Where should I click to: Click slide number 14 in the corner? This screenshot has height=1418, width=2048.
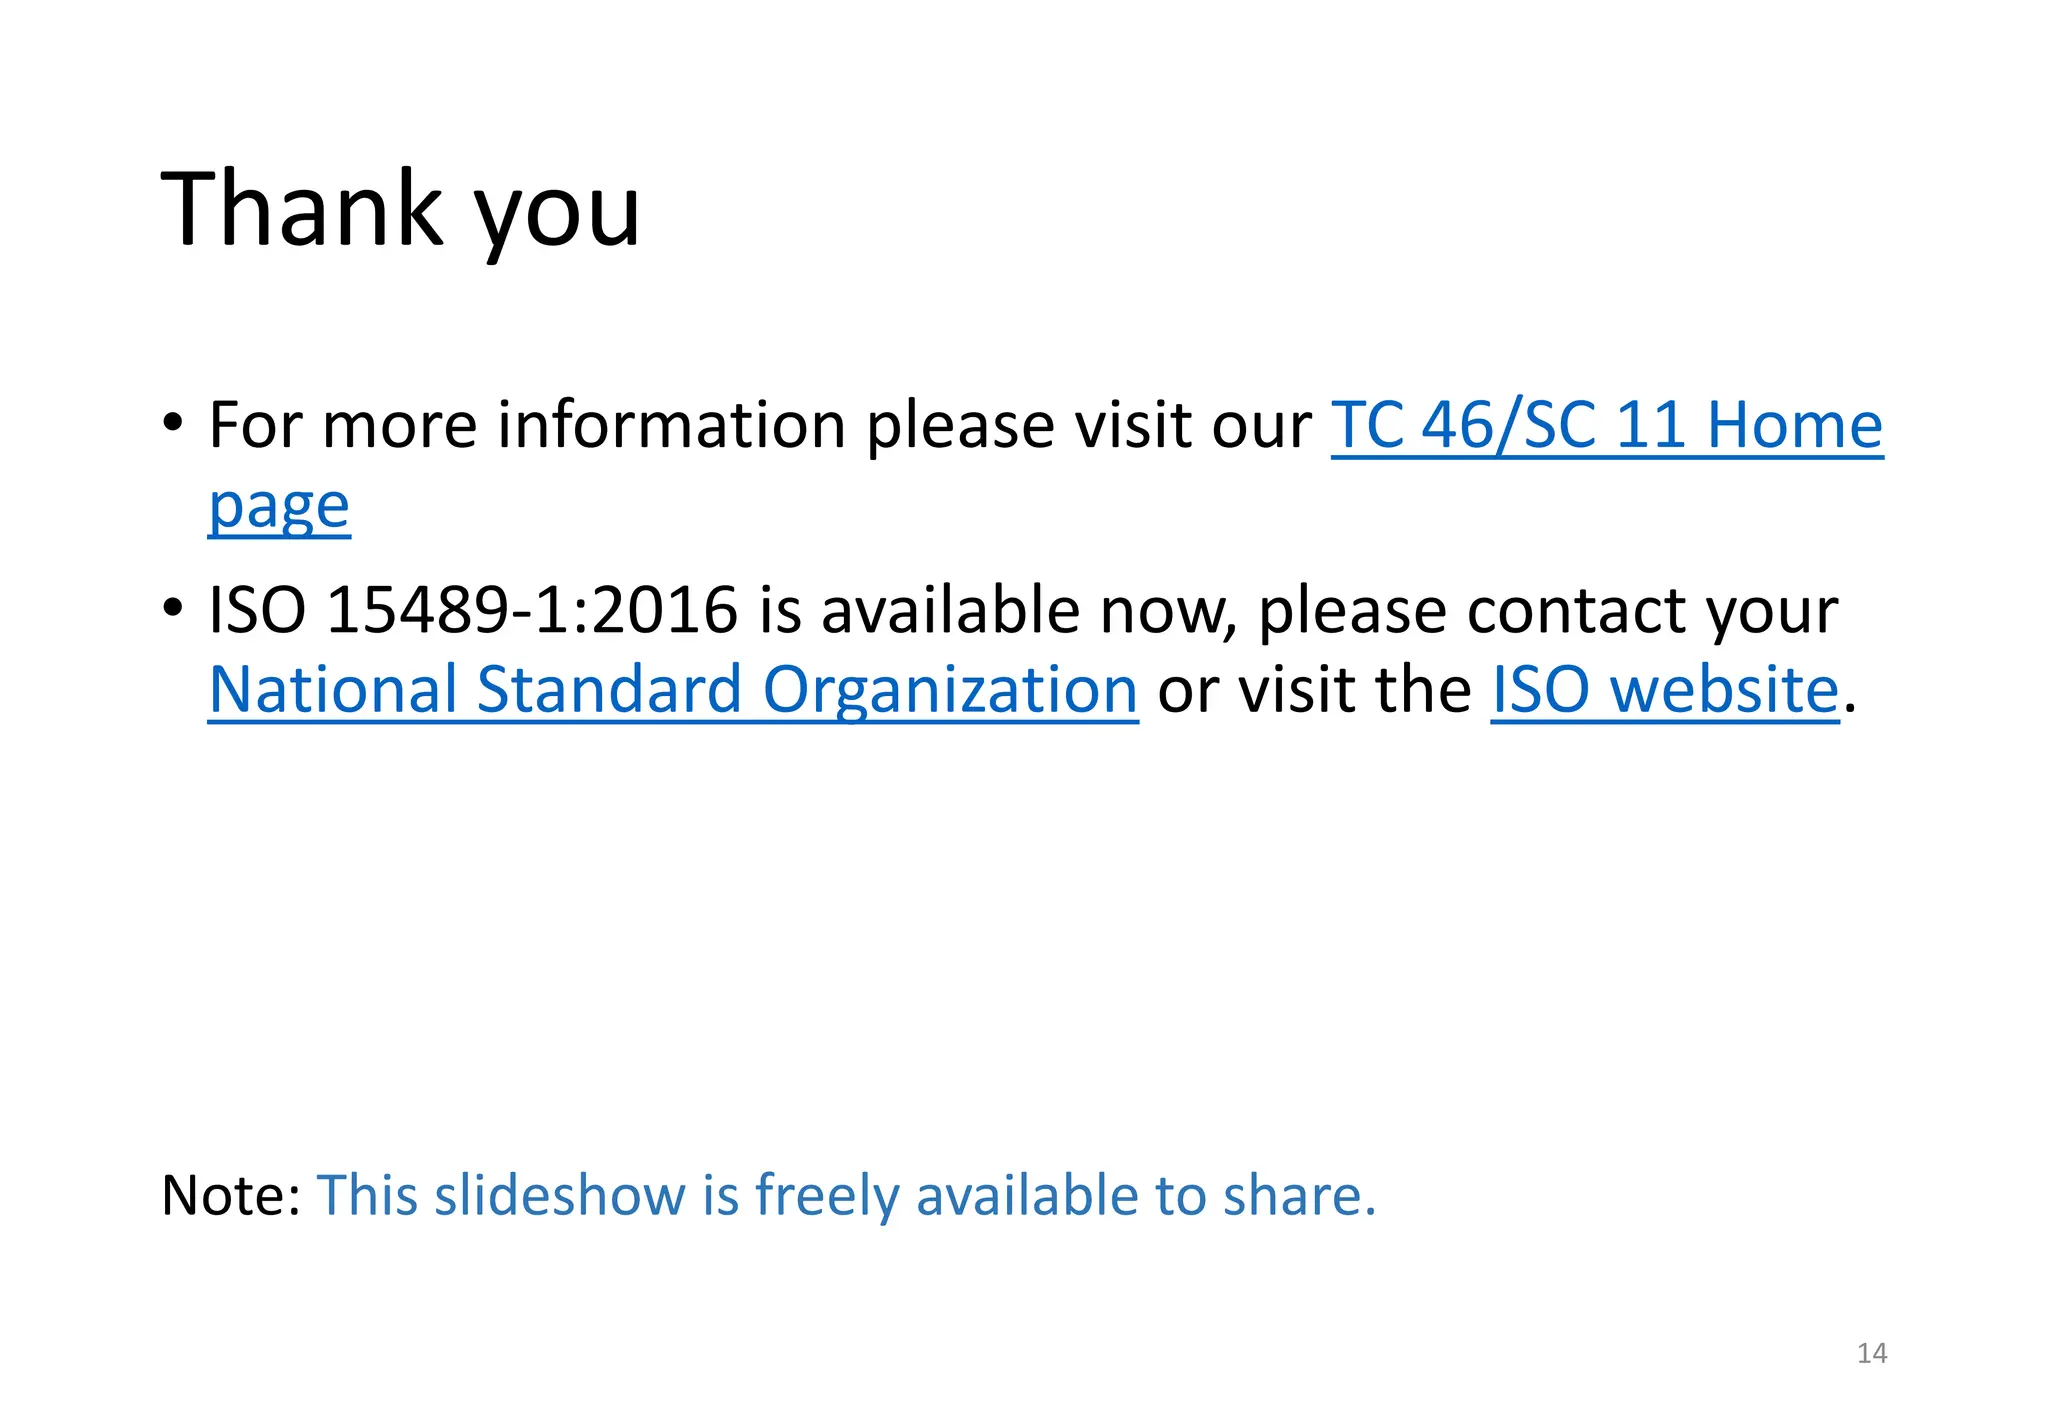pos(1872,1353)
